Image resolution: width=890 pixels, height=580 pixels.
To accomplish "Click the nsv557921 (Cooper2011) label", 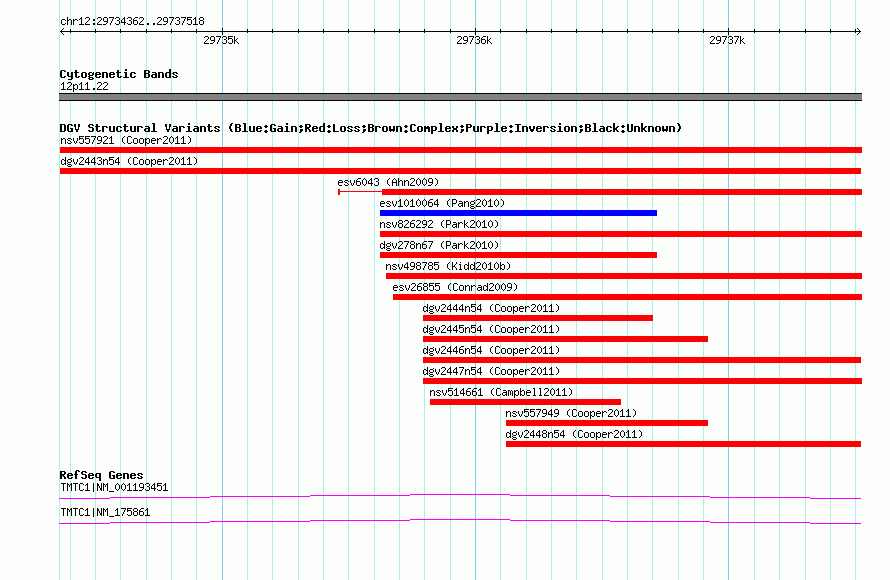I will (126, 140).
